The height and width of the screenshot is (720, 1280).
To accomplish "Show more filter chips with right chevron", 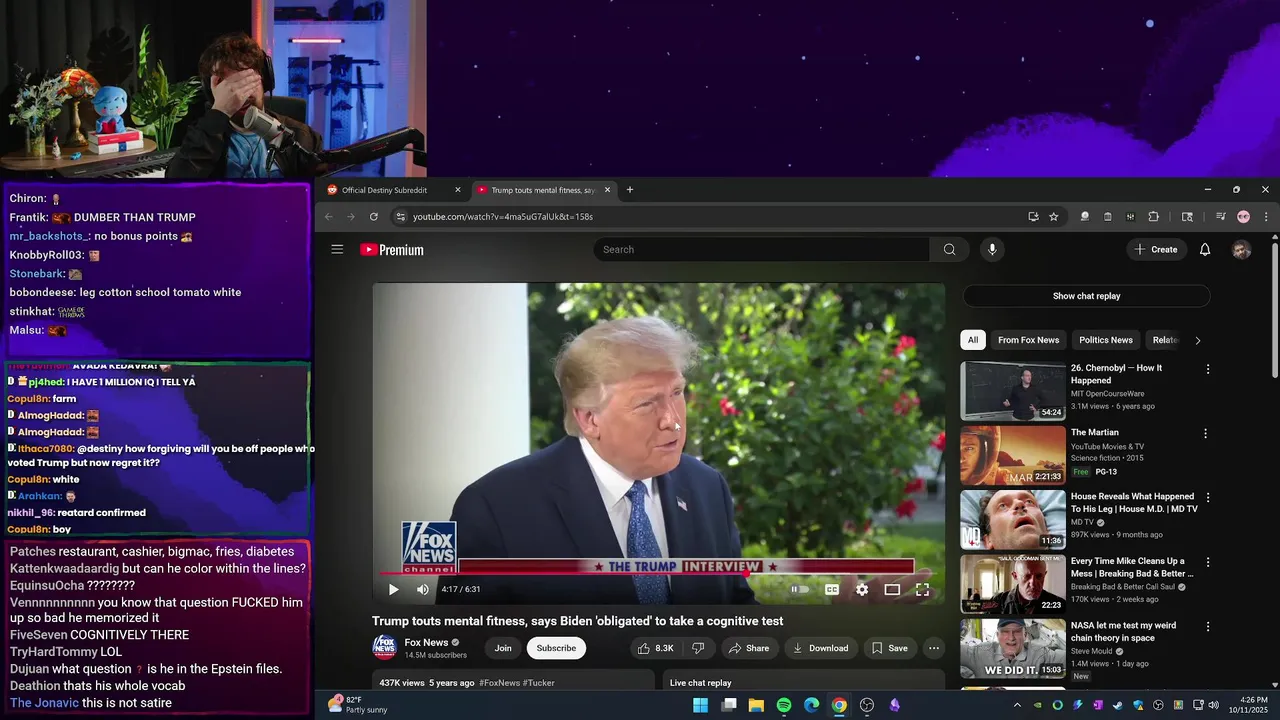I will (x=1197, y=340).
